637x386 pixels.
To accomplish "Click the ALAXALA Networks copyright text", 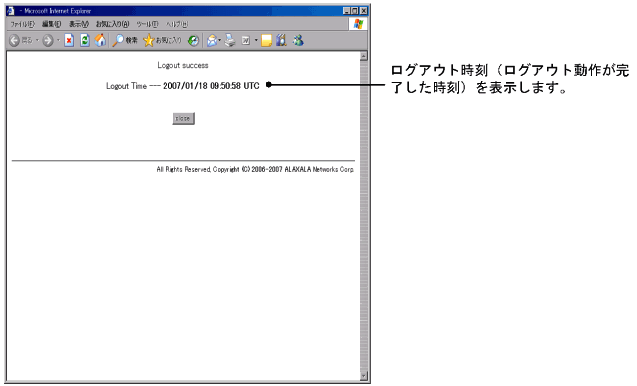I will click(255, 169).
